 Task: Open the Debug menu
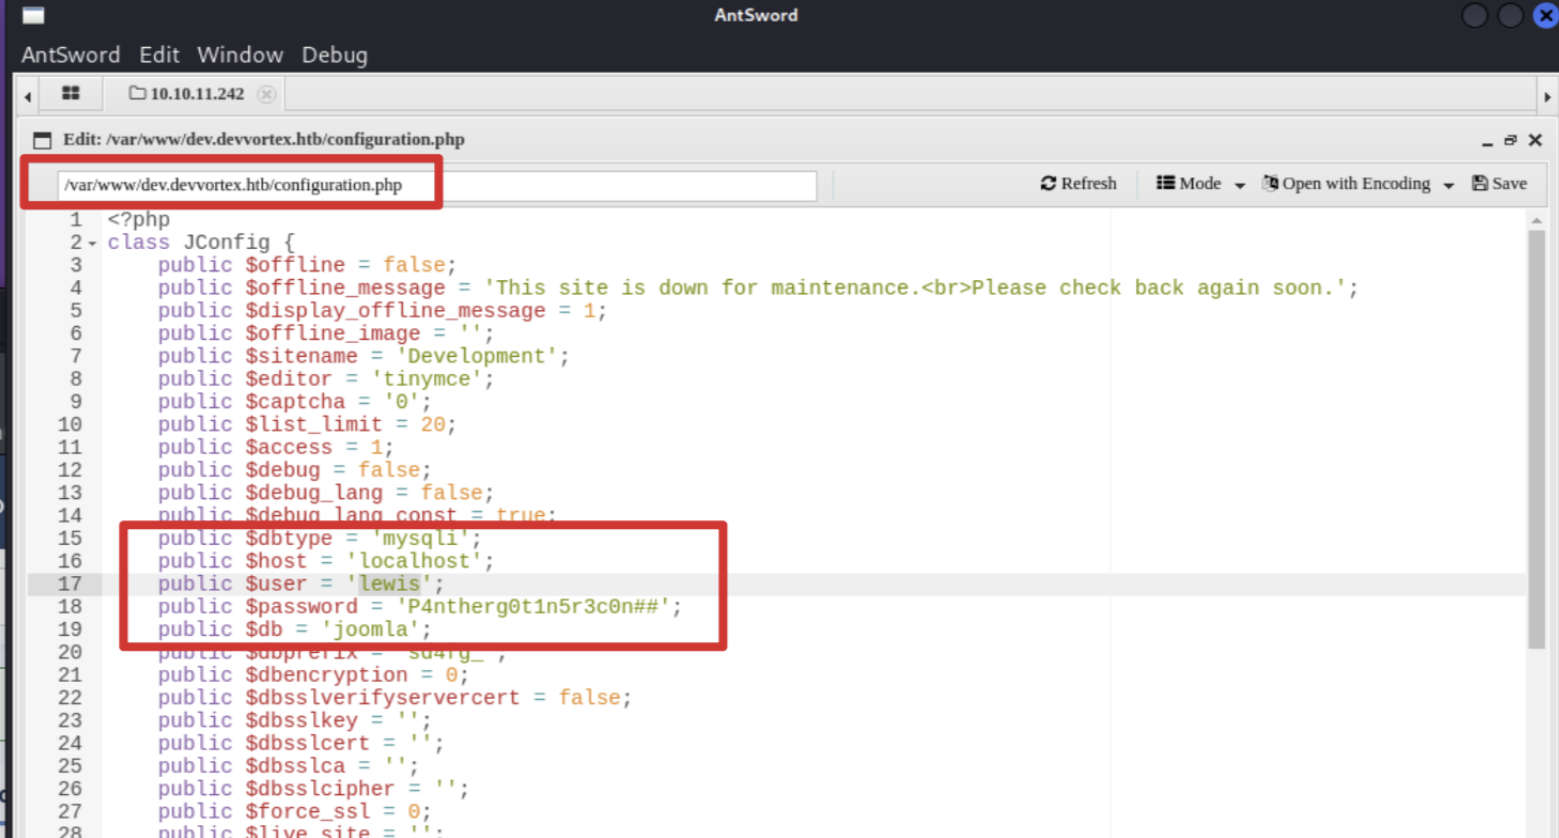(x=334, y=55)
